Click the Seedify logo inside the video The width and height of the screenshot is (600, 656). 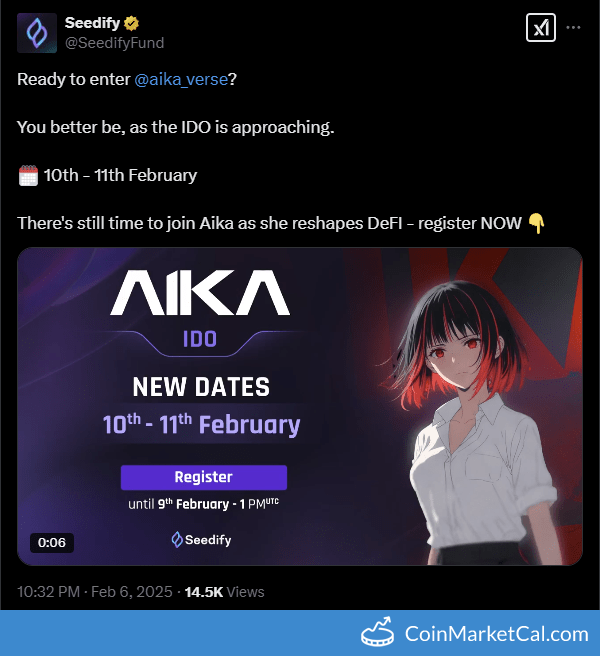pyautogui.click(x=201, y=540)
